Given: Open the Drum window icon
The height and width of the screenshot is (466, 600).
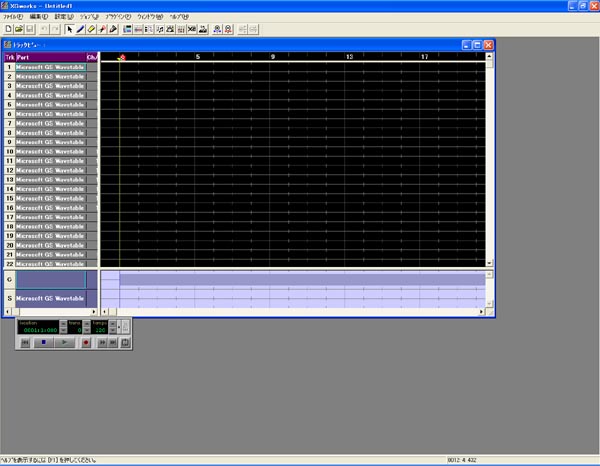Looking at the screenshot, I should coord(170,29).
